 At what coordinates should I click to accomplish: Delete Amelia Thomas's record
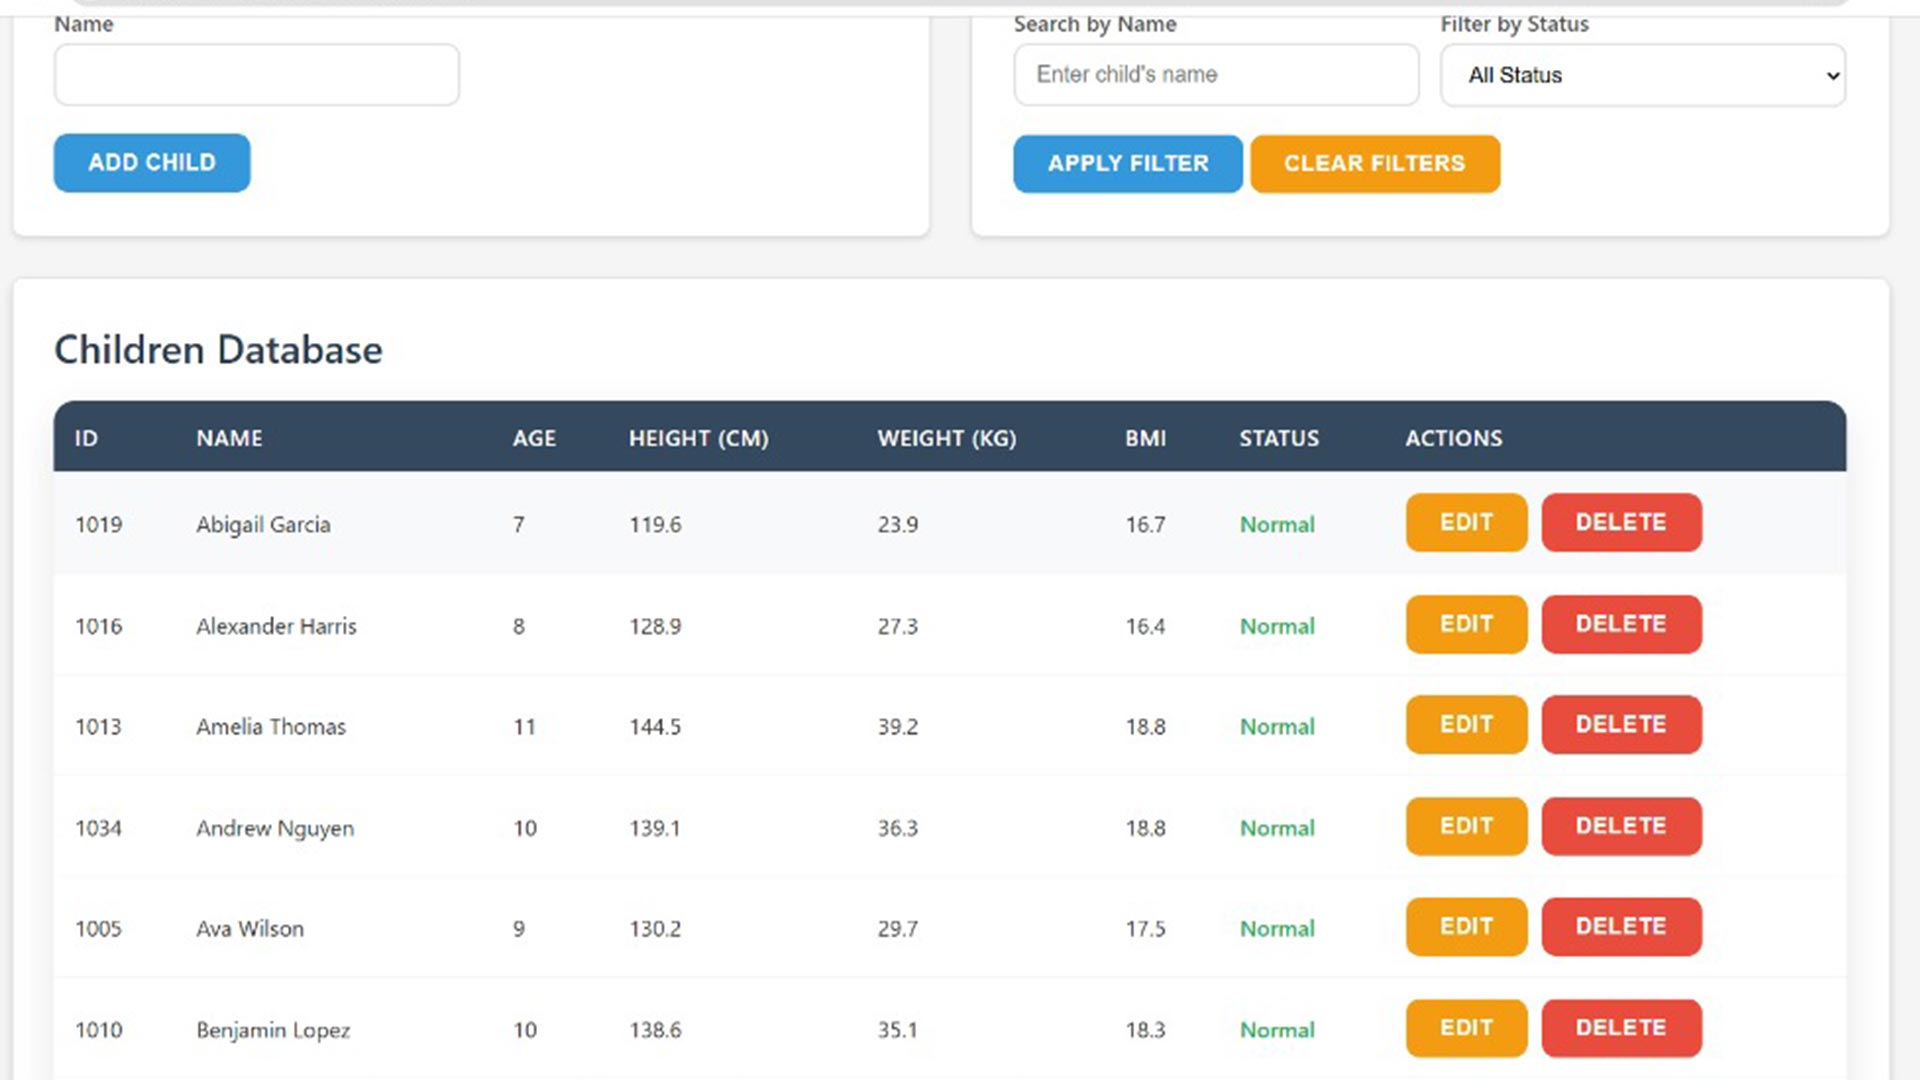point(1621,724)
